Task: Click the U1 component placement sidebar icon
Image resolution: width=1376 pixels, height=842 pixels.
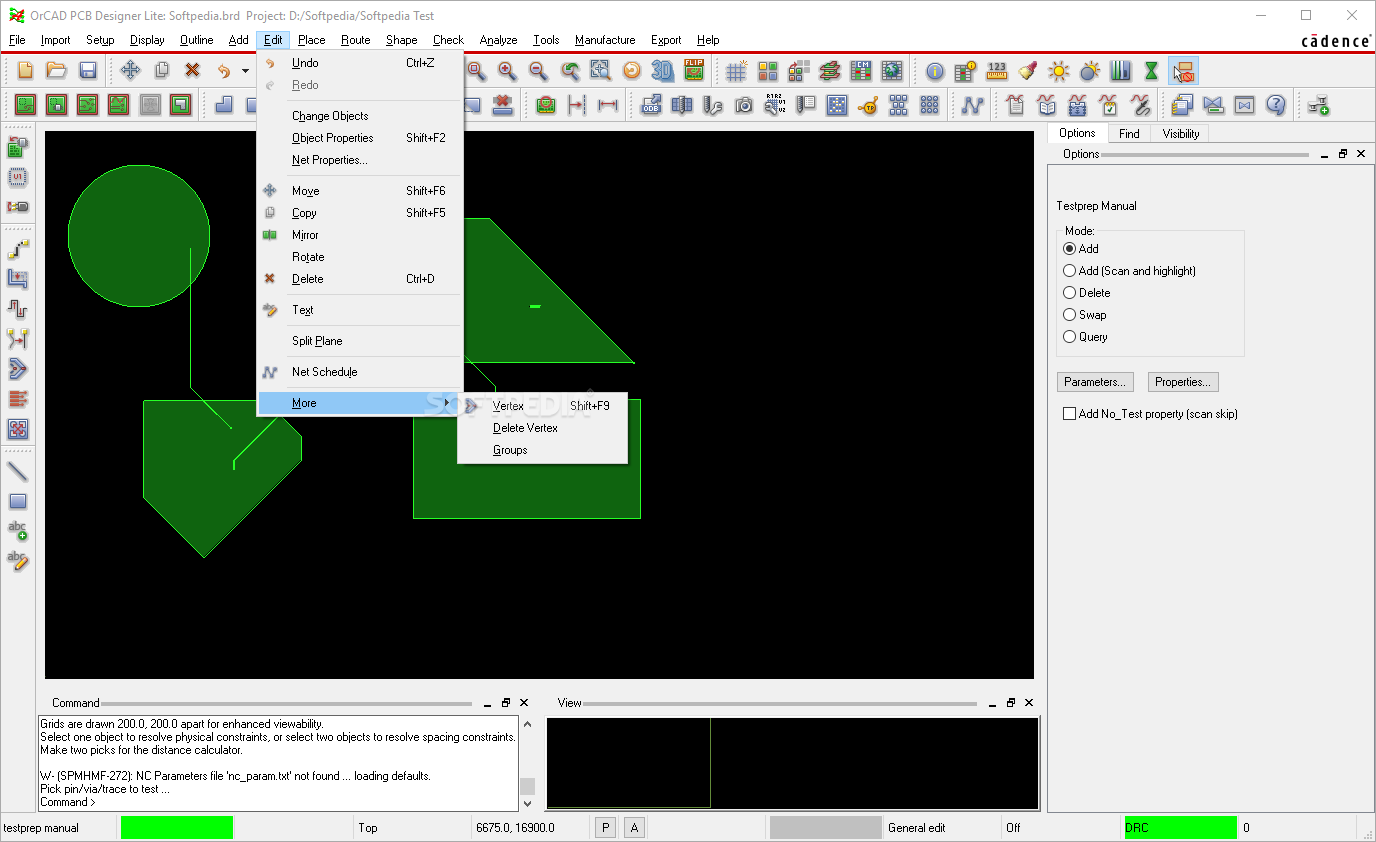Action: pyautogui.click(x=17, y=177)
